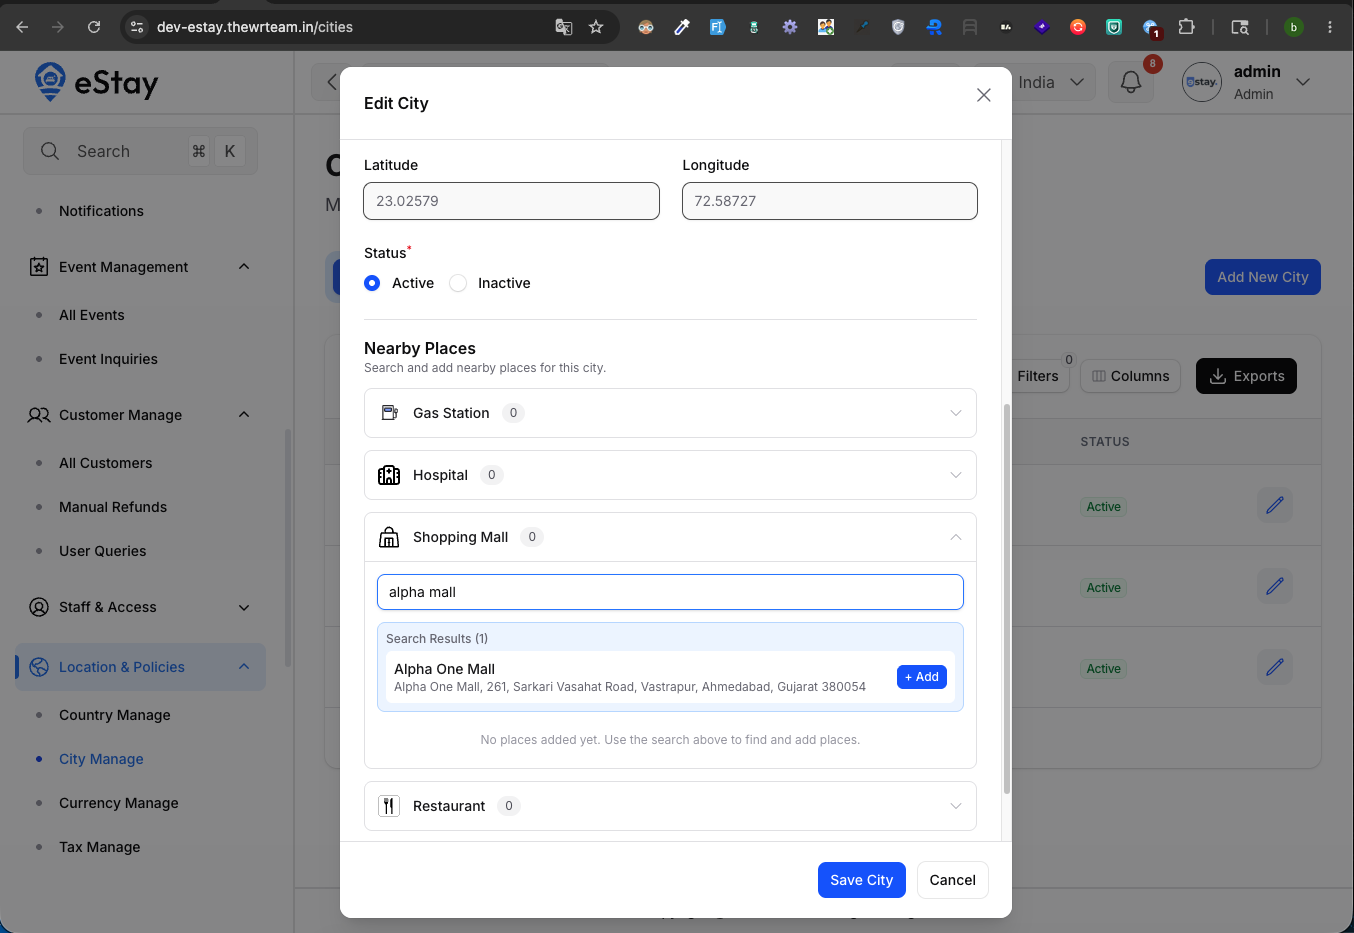Cancel editing the city
Viewport: 1354px width, 933px height.
(952, 880)
